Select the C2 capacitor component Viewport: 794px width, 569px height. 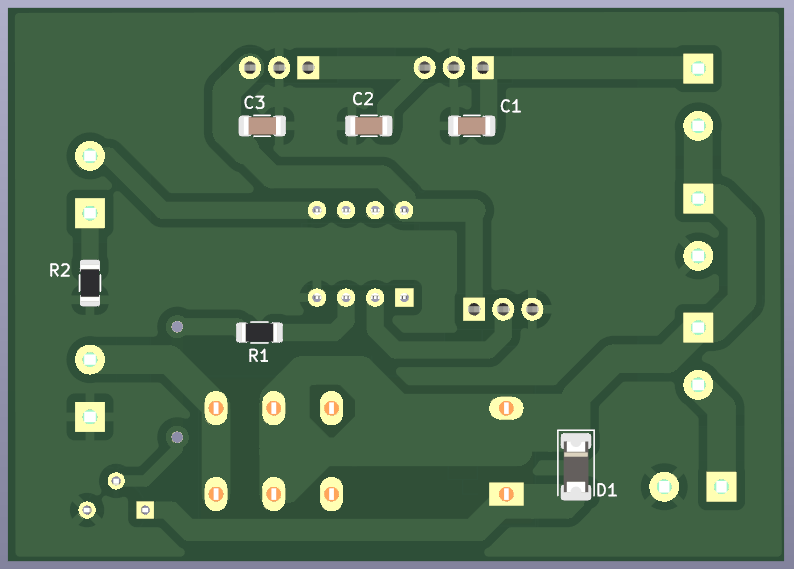click(369, 125)
